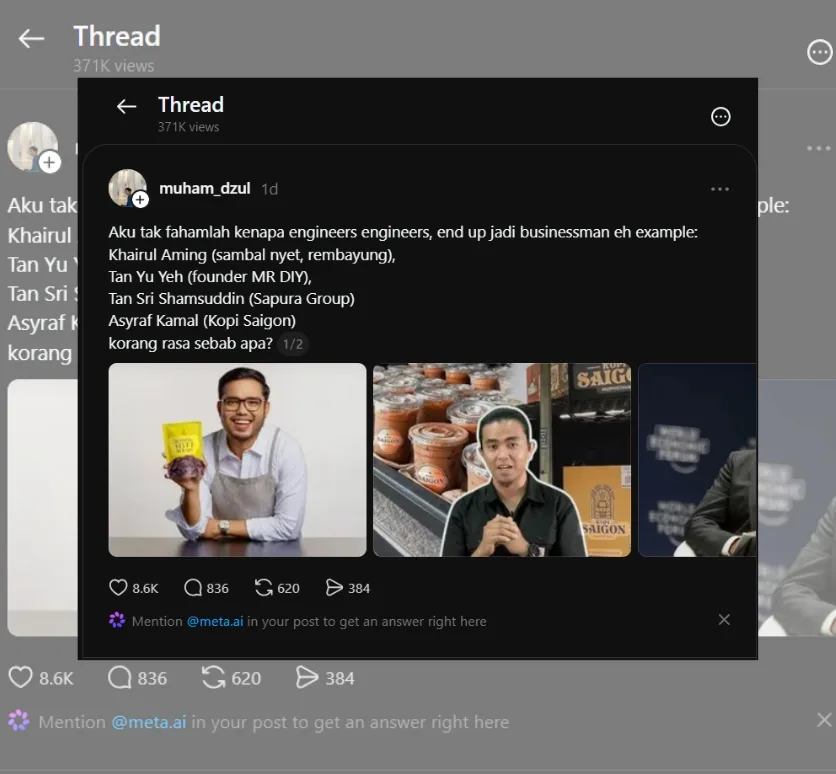The width and height of the screenshot is (836, 774).
Task: Open muham_dzul avatar in front post
Action: pos(127,187)
